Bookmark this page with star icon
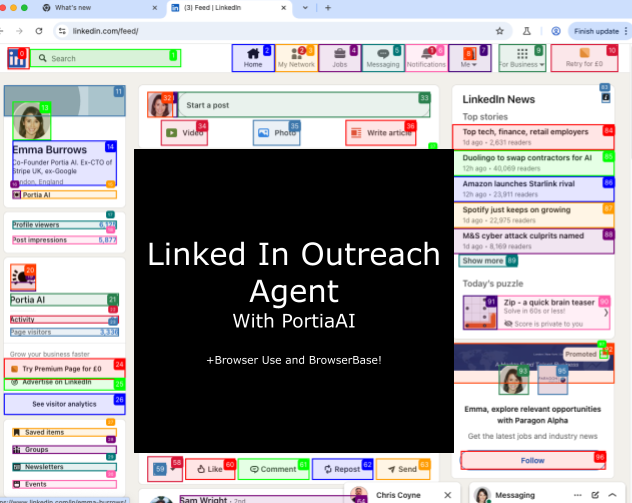This screenshot has width=632, height=503. (500, 31)
